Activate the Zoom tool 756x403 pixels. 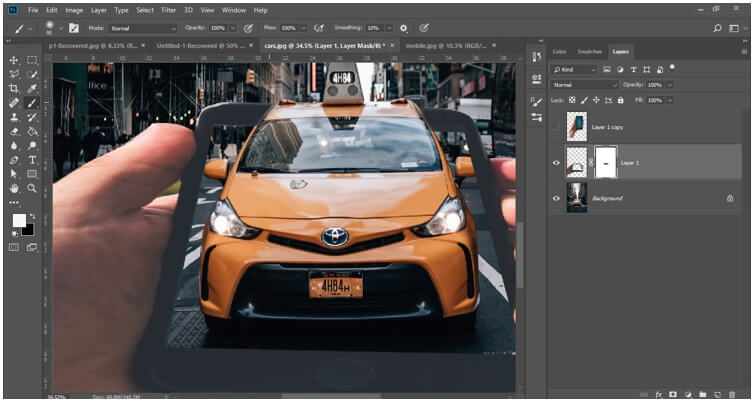(x=32, y=188)
